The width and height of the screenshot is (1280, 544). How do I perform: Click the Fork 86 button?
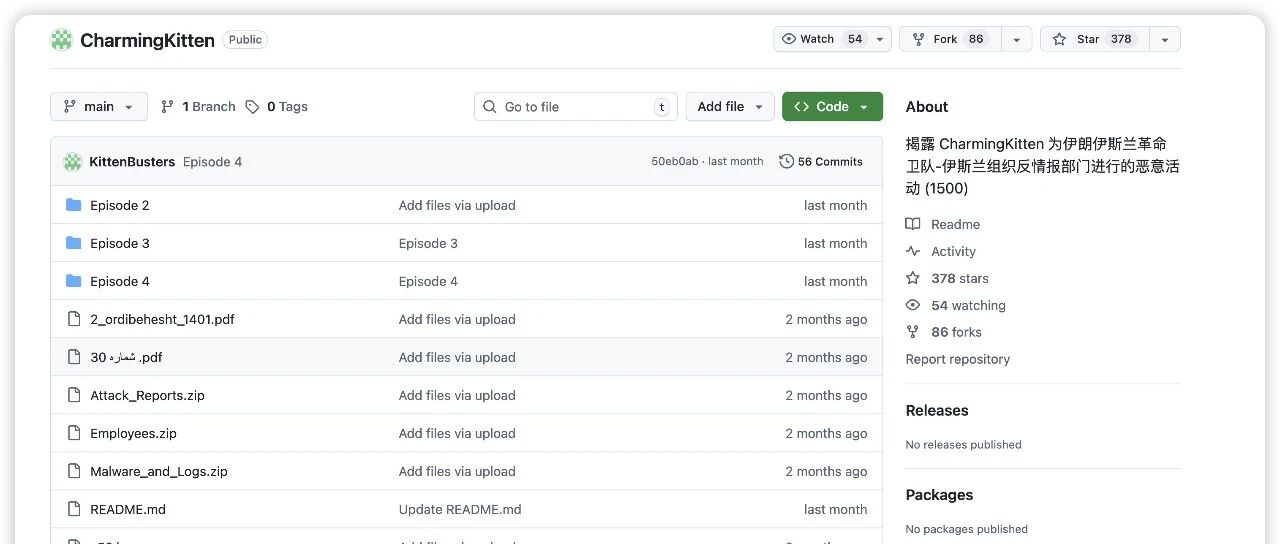click(x=950, y=39)
